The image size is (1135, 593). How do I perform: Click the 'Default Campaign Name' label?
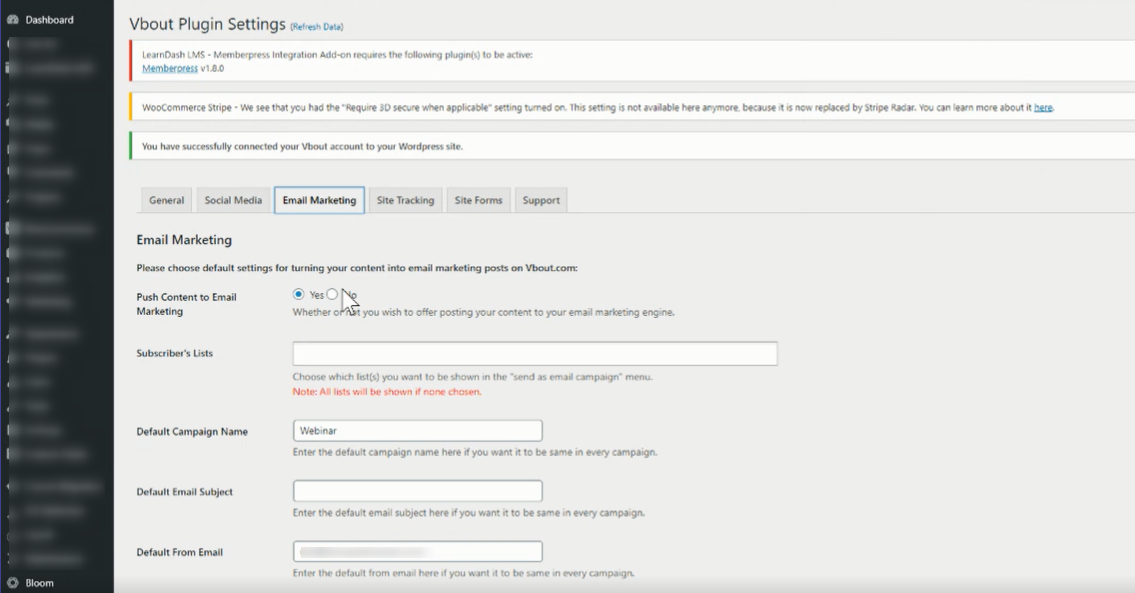[x=192, y=432]
